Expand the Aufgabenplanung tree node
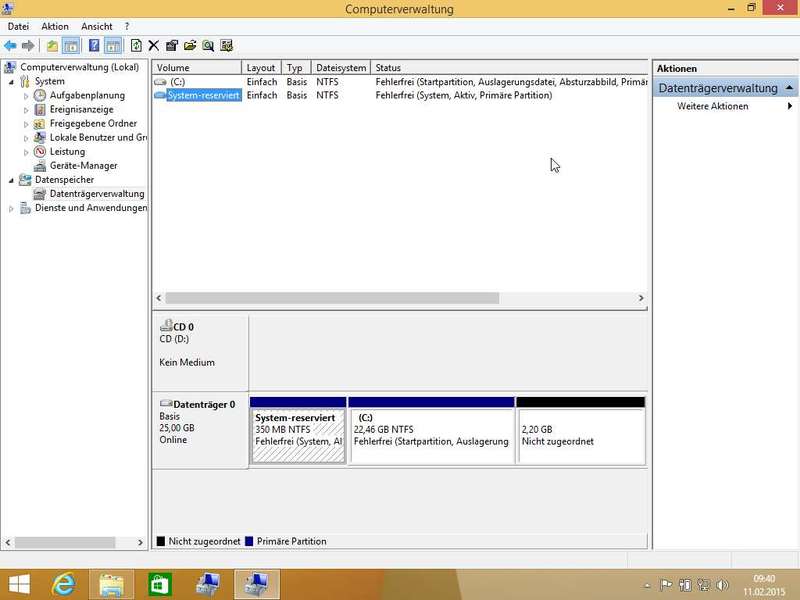The width and height of the screenshot is (800, 600). [x=26, y=96]
